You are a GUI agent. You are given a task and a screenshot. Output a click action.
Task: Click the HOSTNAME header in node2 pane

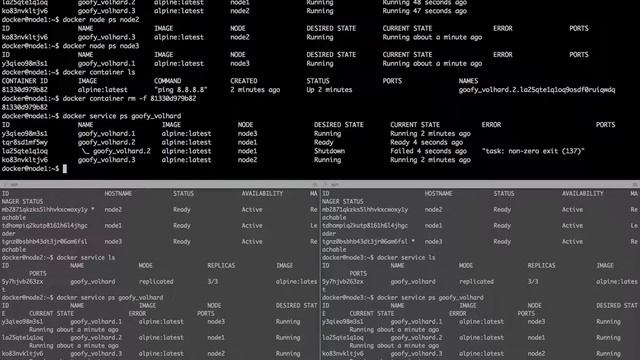(118, 193)
